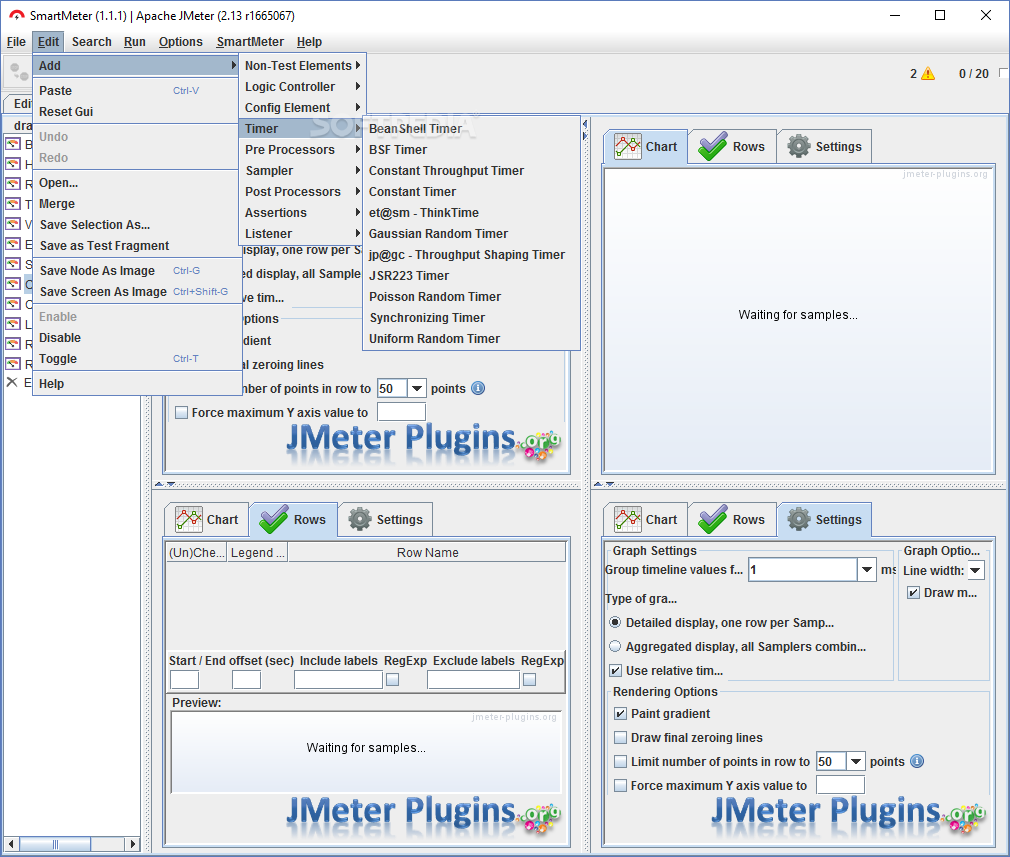Click the Legend column header
Screen dimensions: 1010x857
coord(257,553)
